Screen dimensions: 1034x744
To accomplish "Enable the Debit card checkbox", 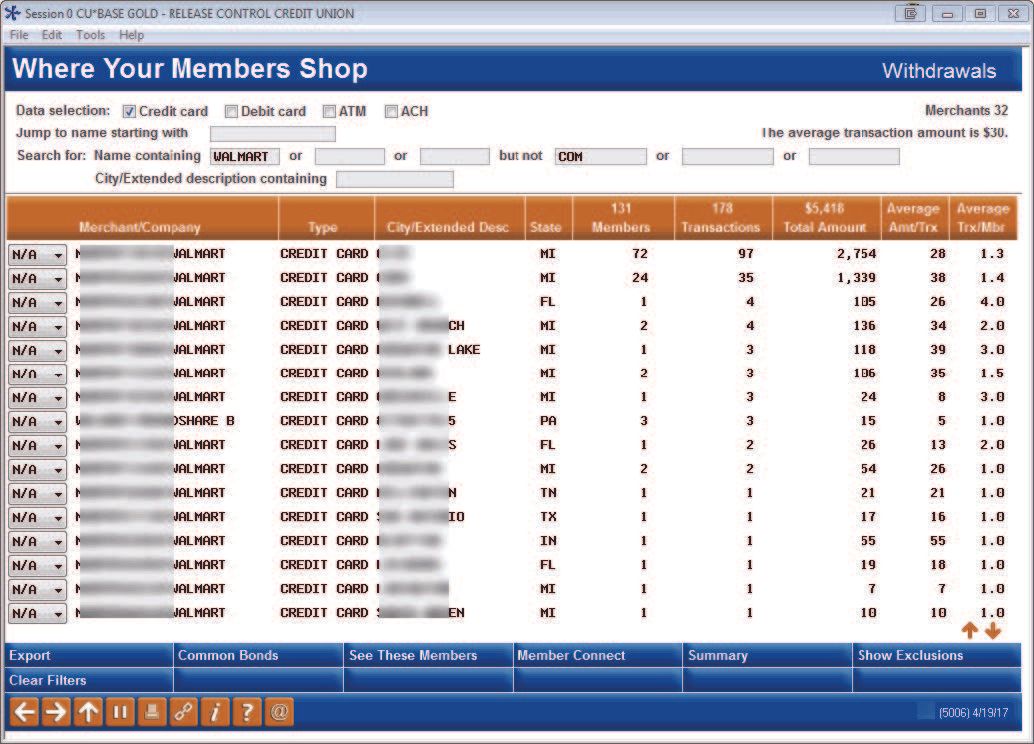I will tap(231, 111).
